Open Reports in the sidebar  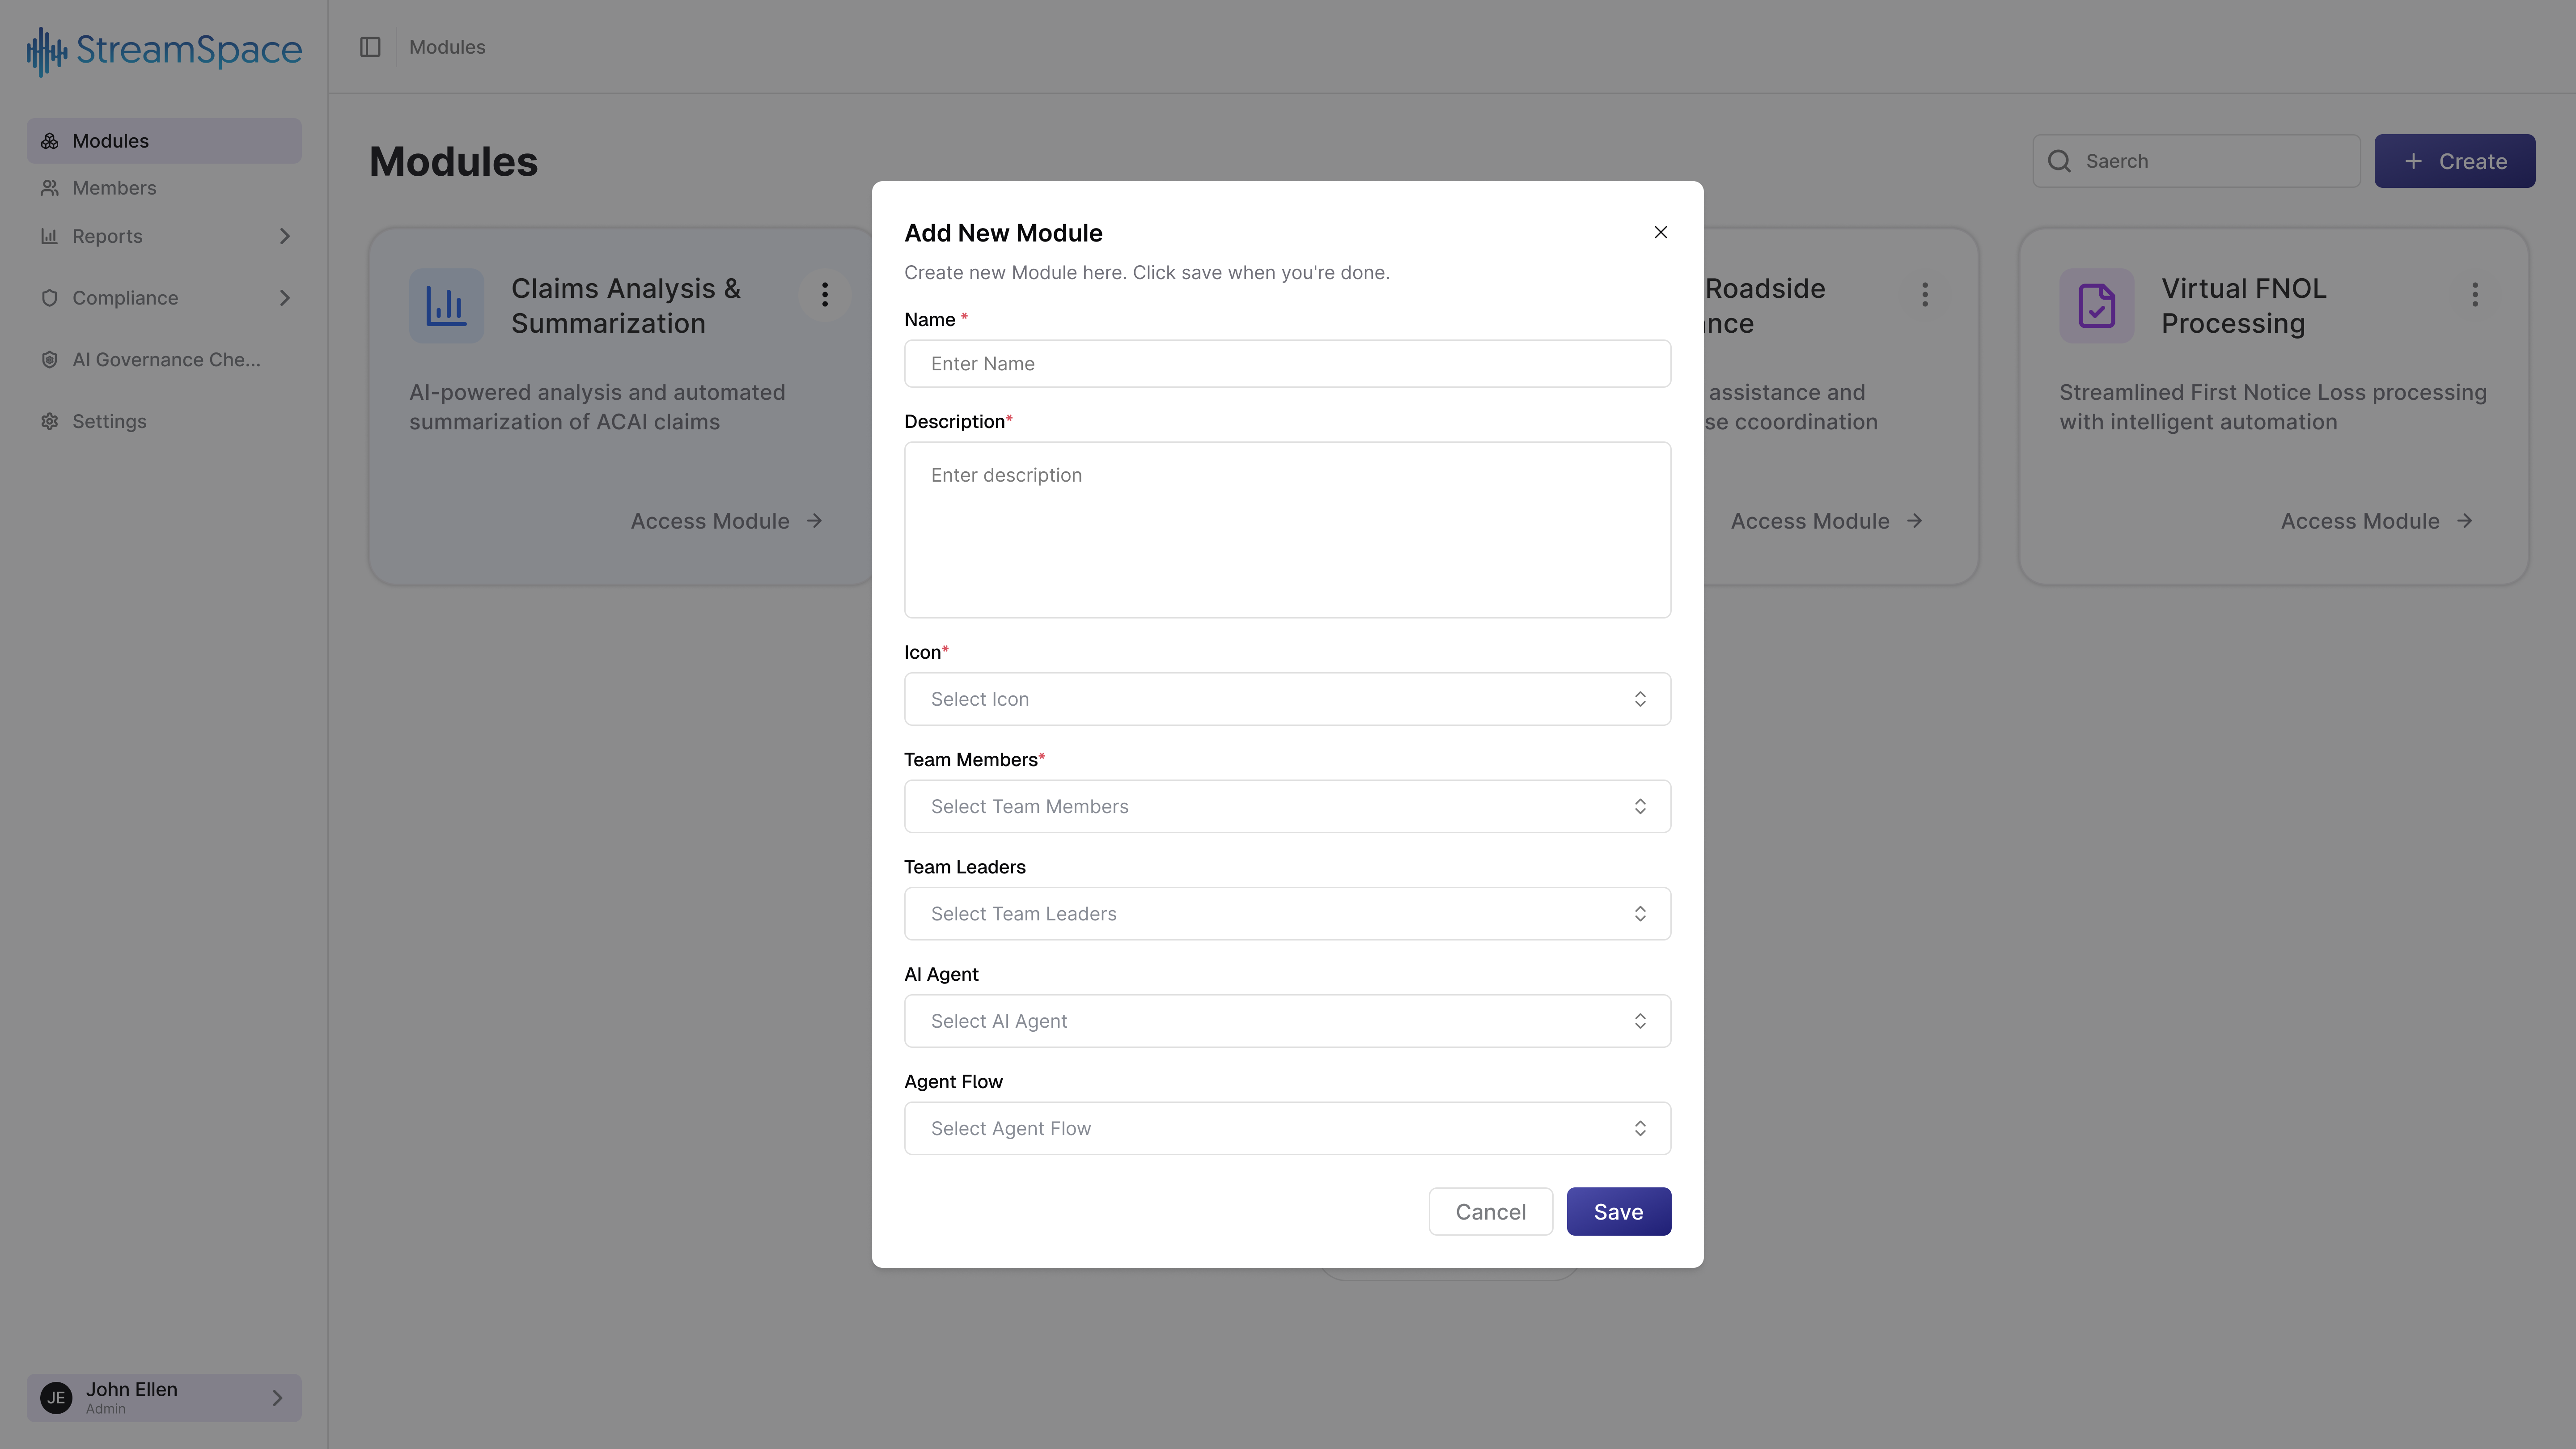(x=164, y=236)
